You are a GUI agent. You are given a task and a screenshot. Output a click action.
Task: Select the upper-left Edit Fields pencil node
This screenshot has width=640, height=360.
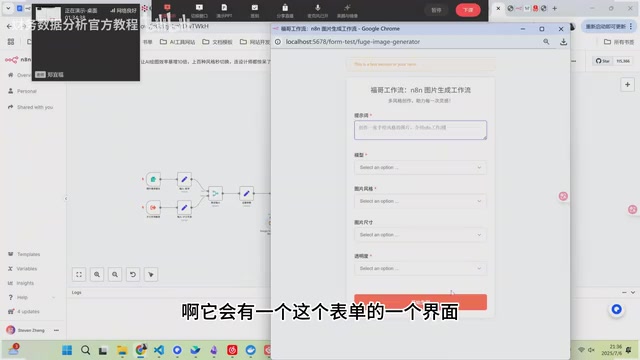[x=184, y=179]
